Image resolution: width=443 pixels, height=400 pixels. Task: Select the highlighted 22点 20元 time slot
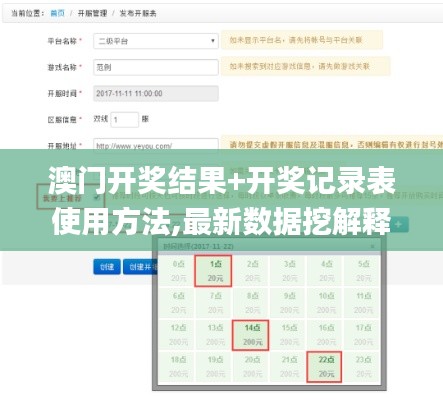pyautogui.click(x=324, y=367)
